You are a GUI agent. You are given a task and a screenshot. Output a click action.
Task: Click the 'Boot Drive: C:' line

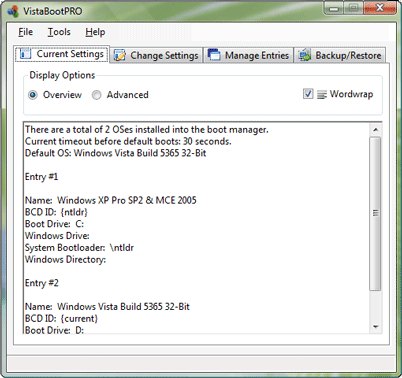click(x=54, y=224)
